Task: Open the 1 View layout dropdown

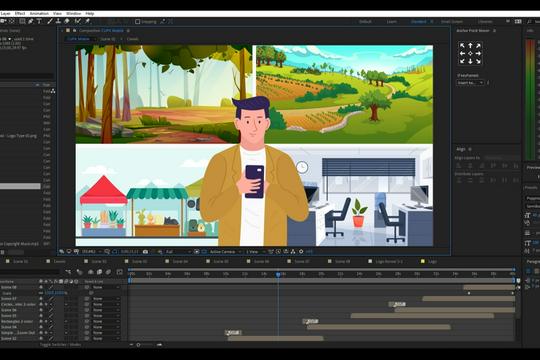Action: (x=255, y=252)
